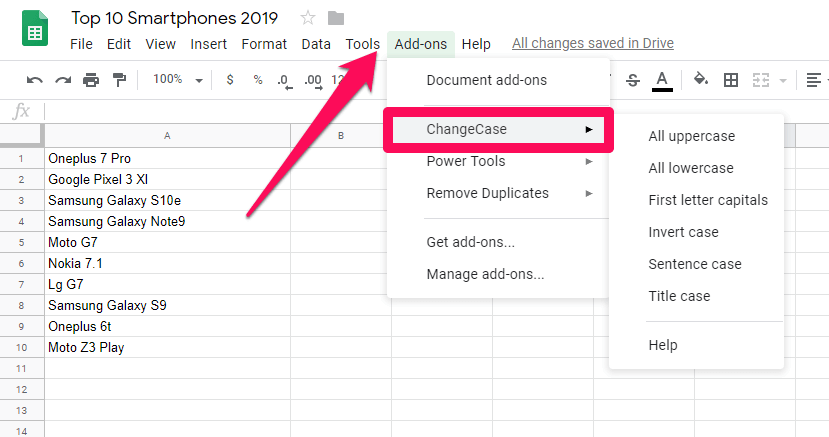
Task: Expand the Remove Duplicates submenu
Action: click(x=499, y=193)
